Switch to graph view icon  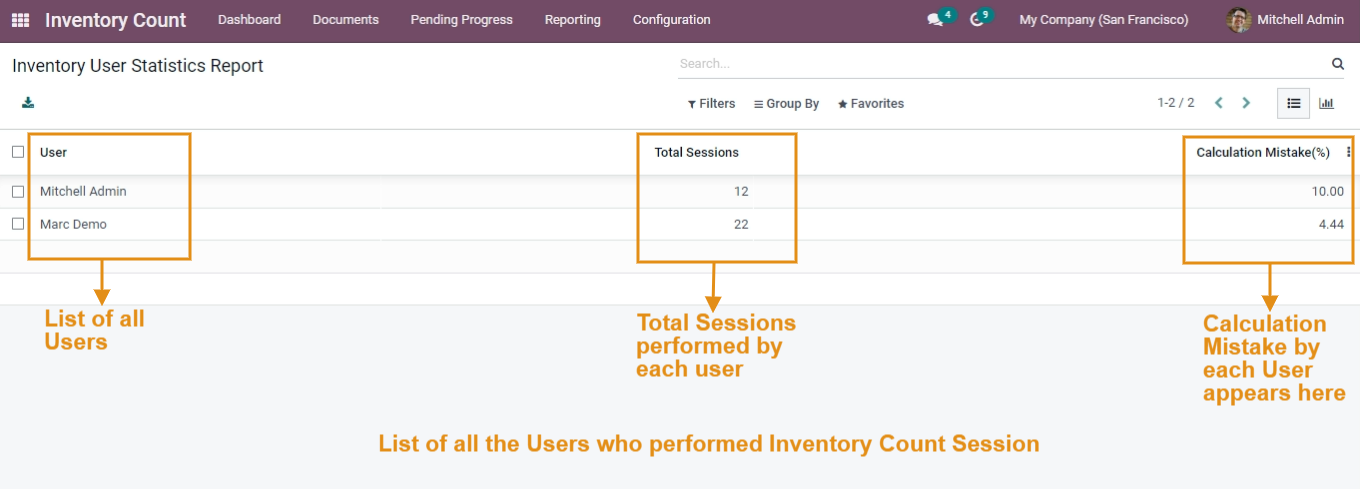point(1326,103)
